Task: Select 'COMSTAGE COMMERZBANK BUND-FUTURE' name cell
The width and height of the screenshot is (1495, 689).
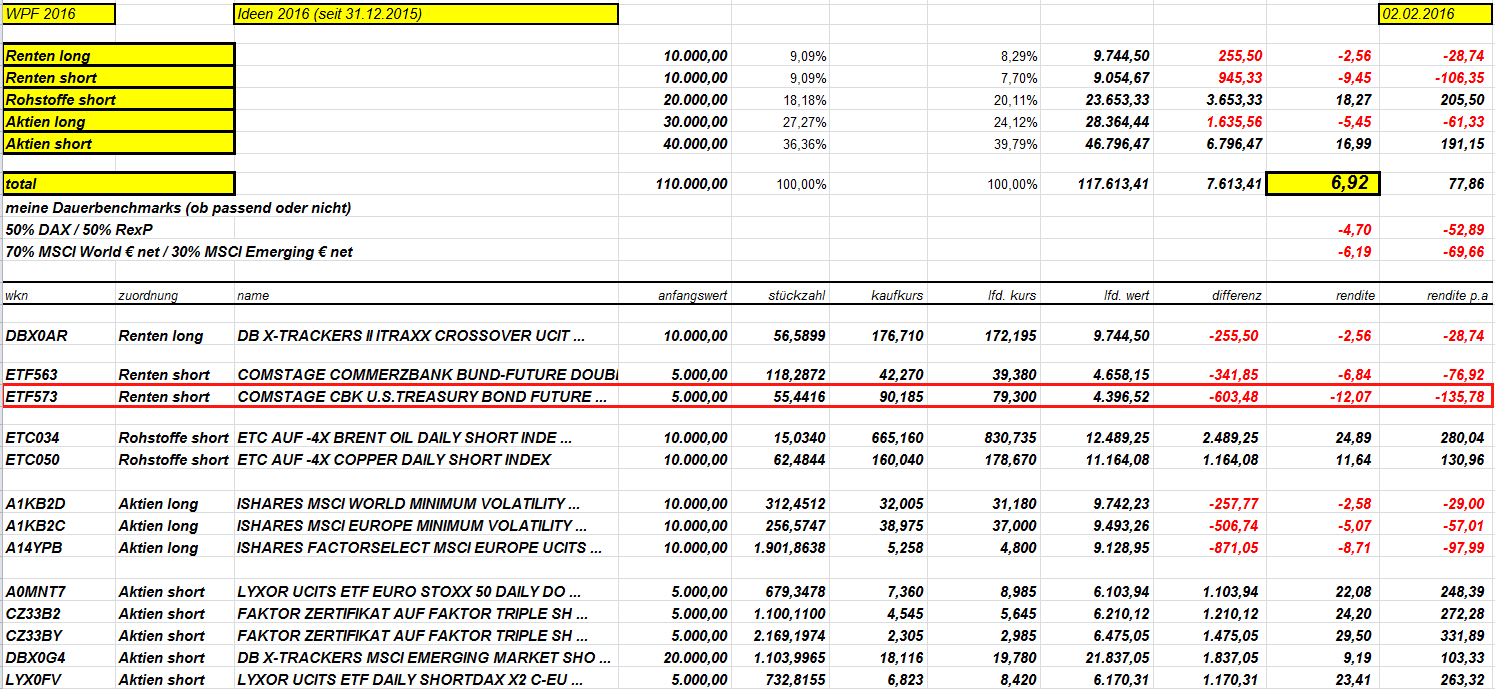Action: pyautogui.click(x=427, y=374)
